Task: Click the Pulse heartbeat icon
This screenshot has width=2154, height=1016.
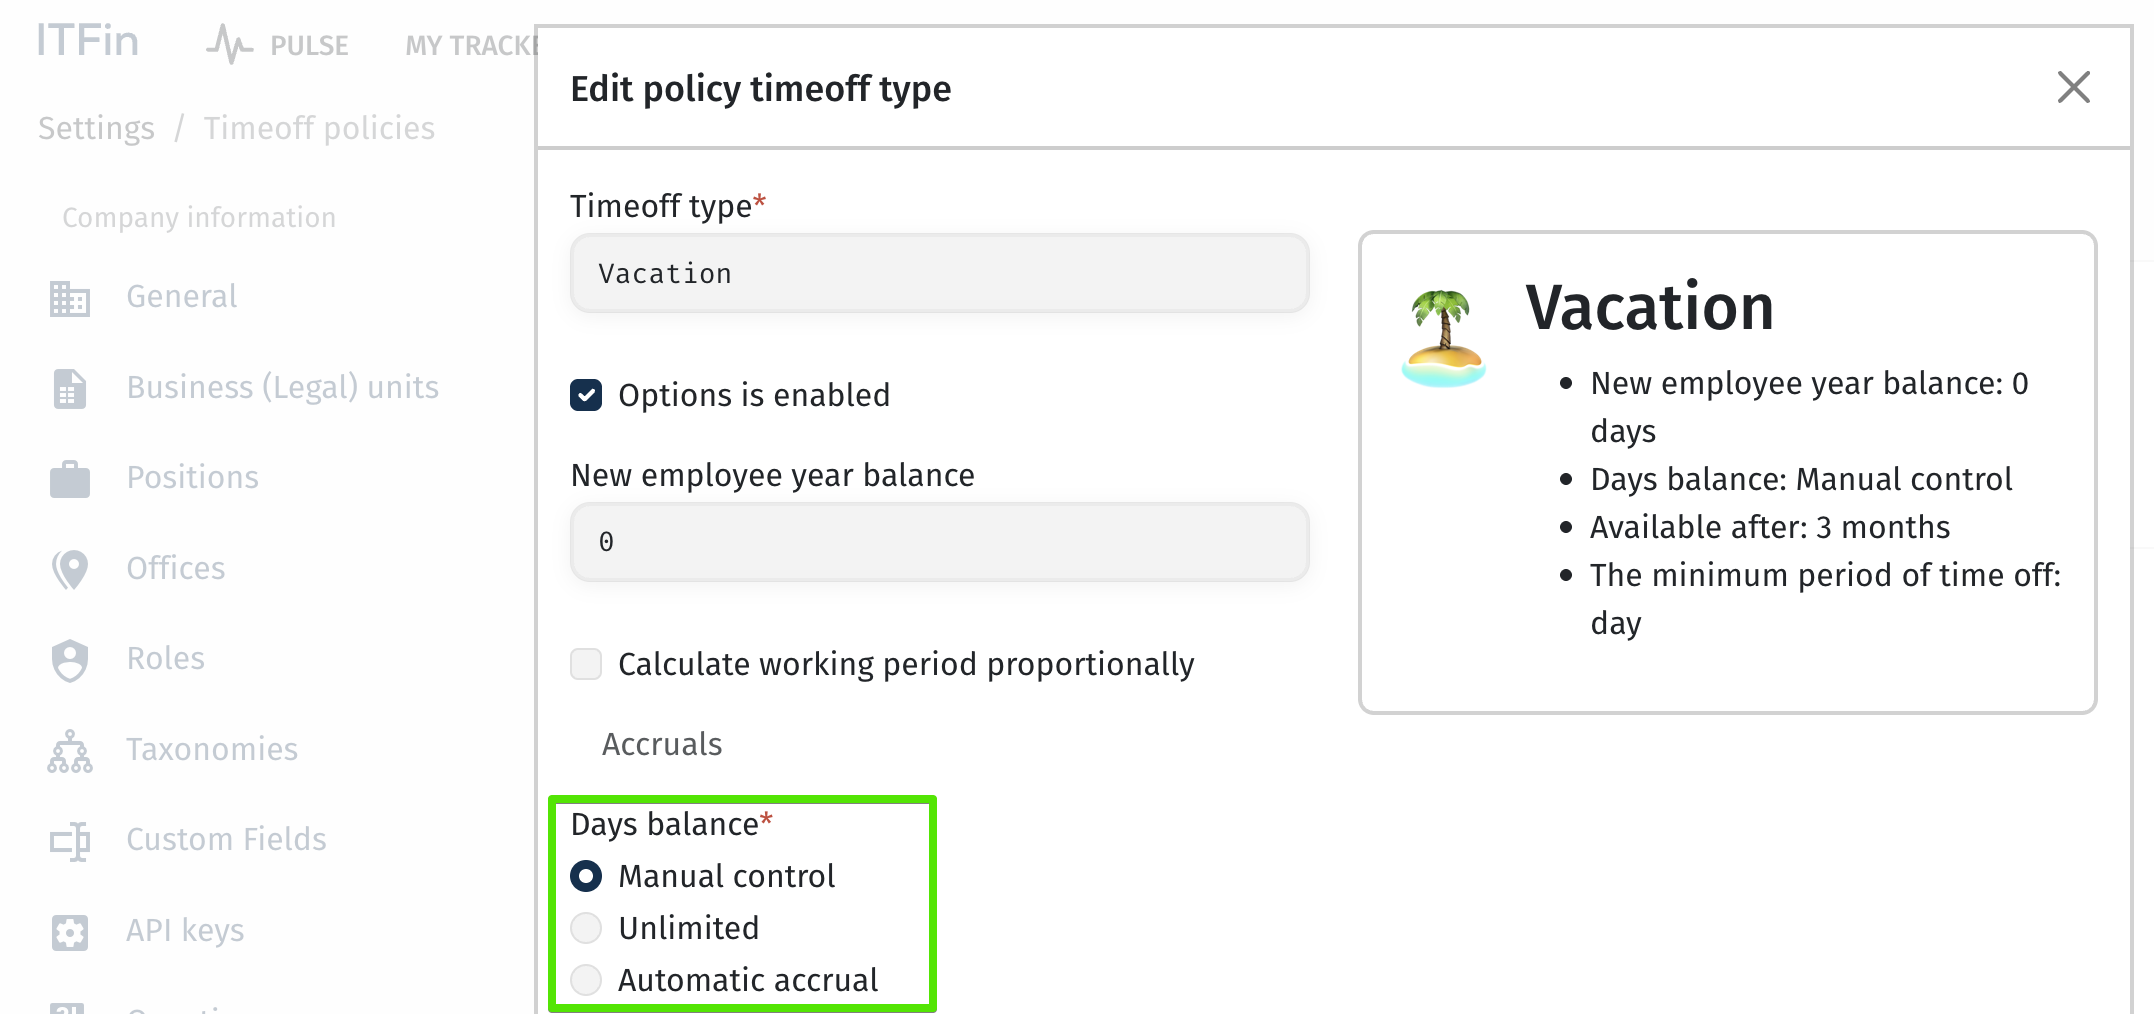Action: pos(229,45)
